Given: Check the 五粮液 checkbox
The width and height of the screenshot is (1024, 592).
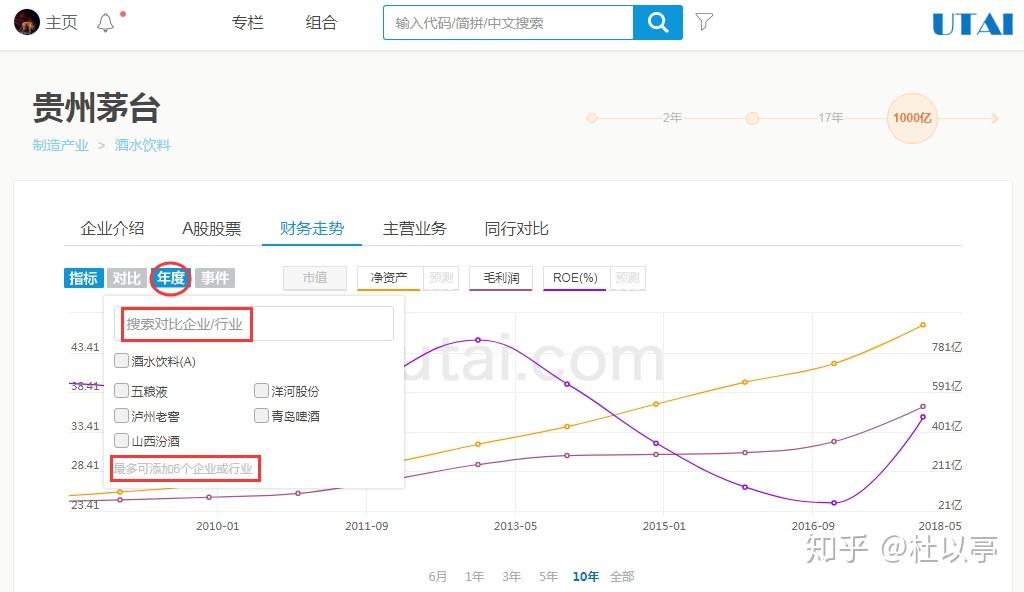Looking at the screenshot, I should coord(121,391).
